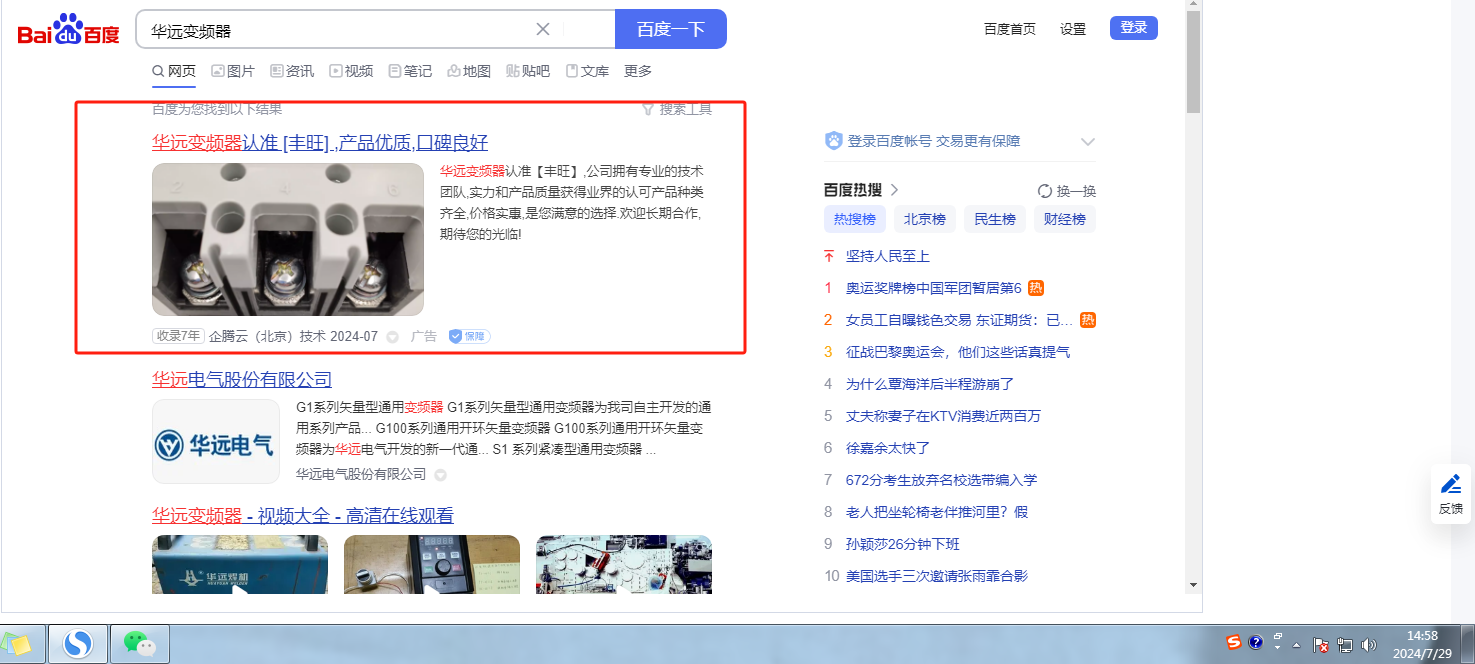Open the 贴吧 tab

pyautogui.click(x=528, y=71)
